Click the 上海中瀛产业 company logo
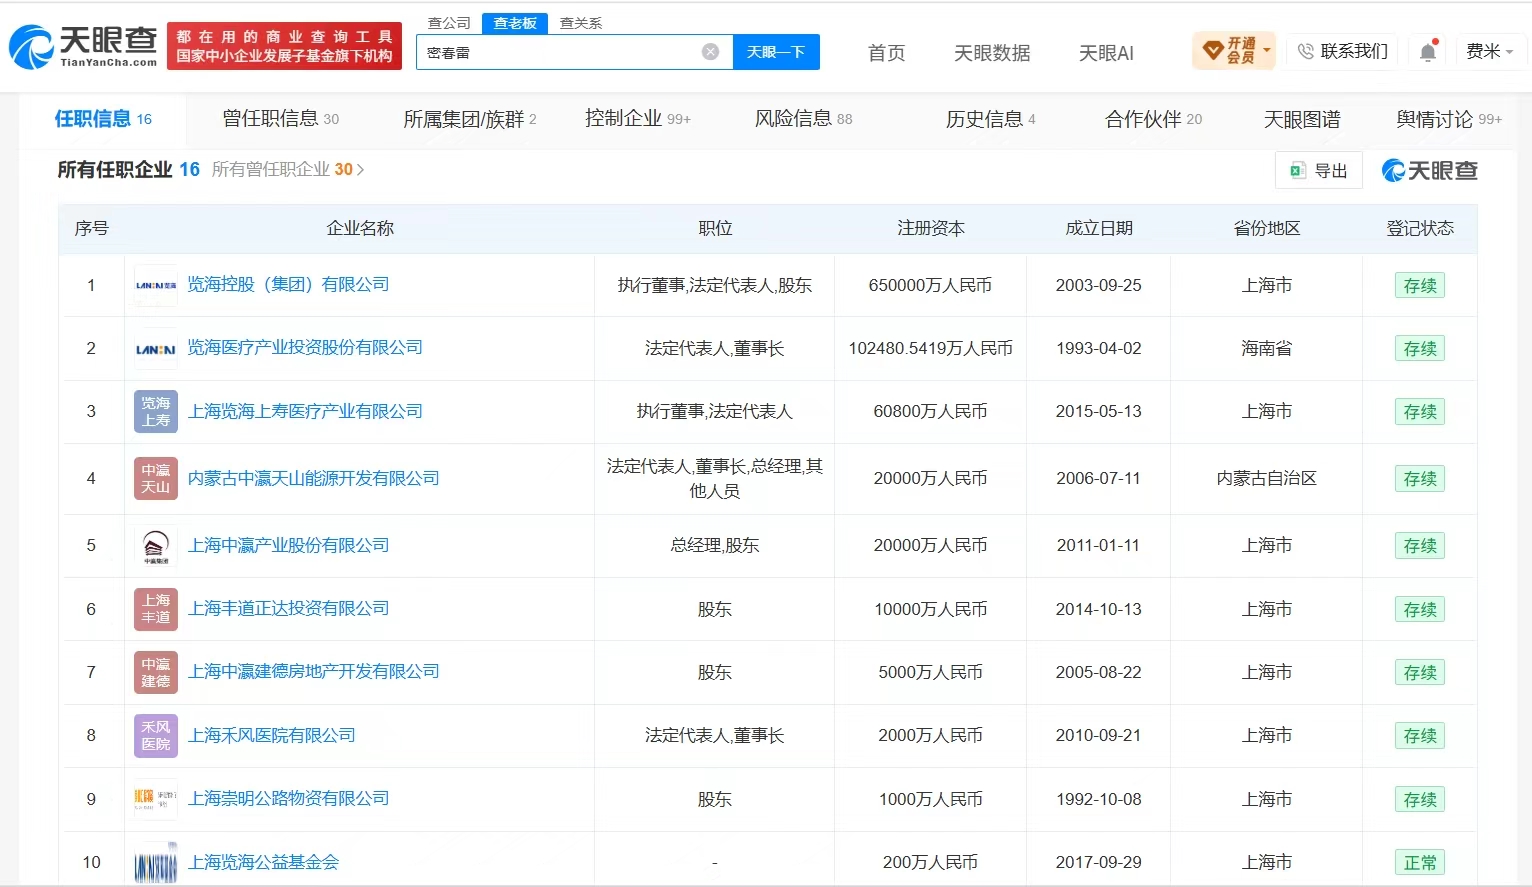Screen dimensions: 1532x887 click(x=156, y=545)
